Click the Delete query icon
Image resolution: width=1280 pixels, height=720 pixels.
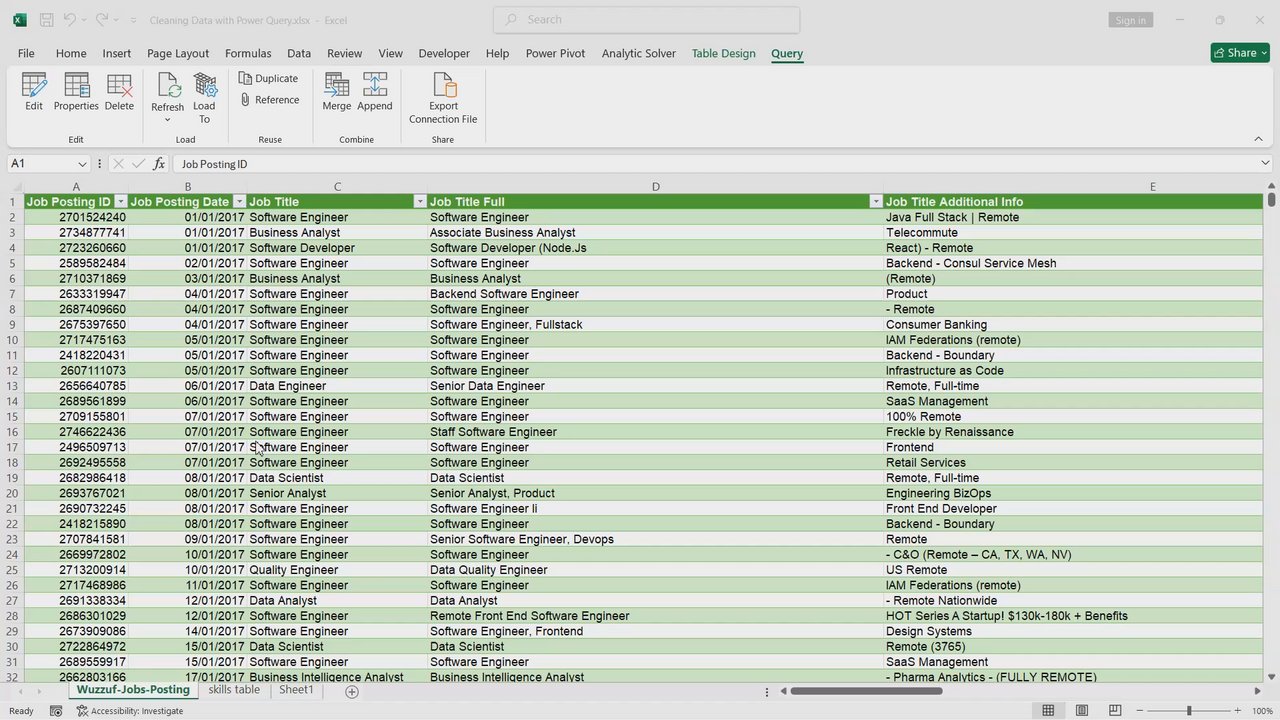[x=119, y=92]
